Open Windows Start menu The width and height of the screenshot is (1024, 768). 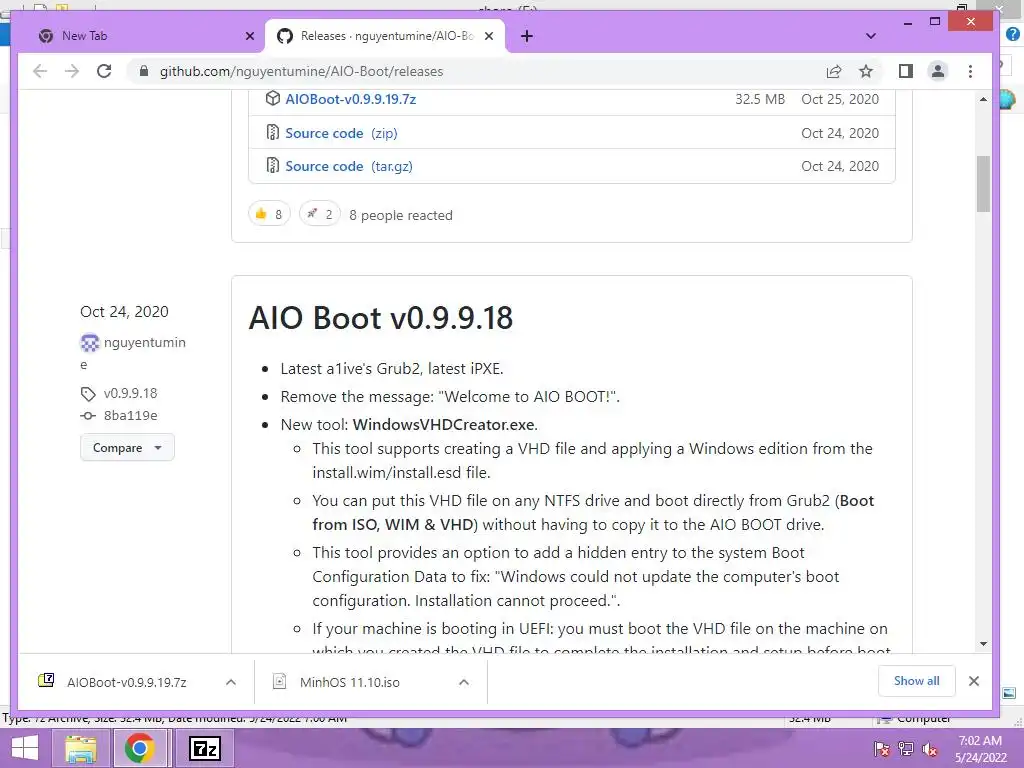point(24,748)
